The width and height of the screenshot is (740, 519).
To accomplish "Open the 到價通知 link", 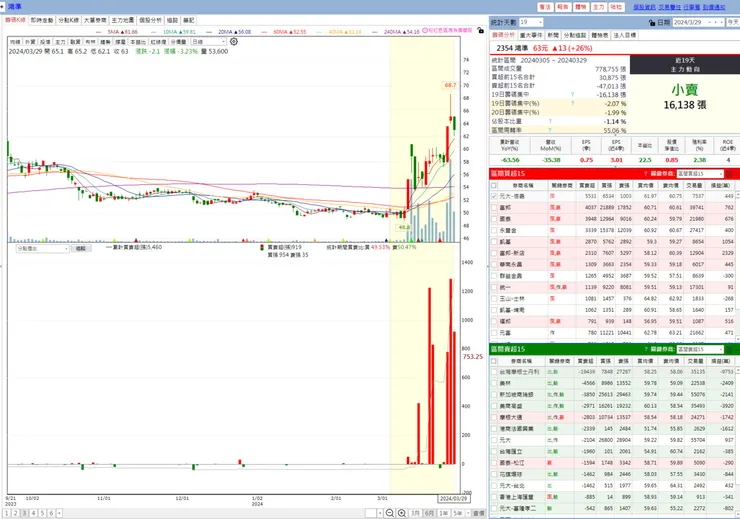I will [x=714, y=7].
